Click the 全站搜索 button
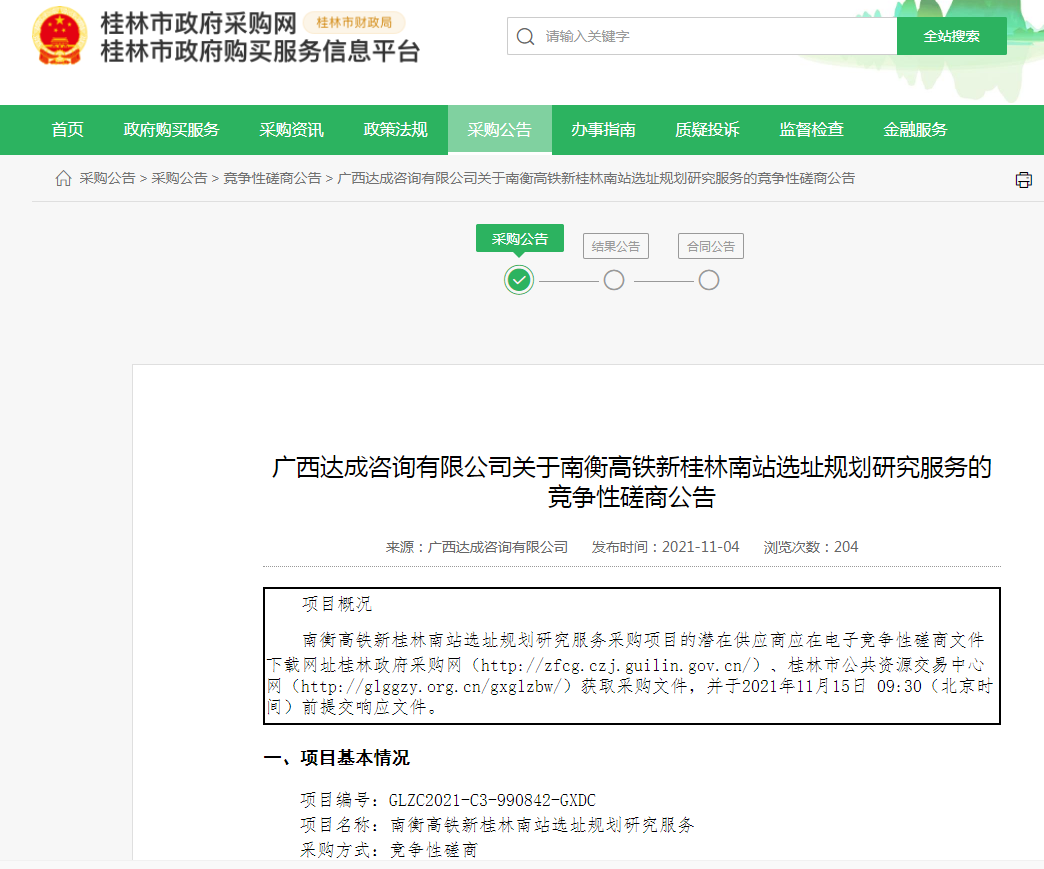This screenshot has height=869, width=1044. click(951, 37)
